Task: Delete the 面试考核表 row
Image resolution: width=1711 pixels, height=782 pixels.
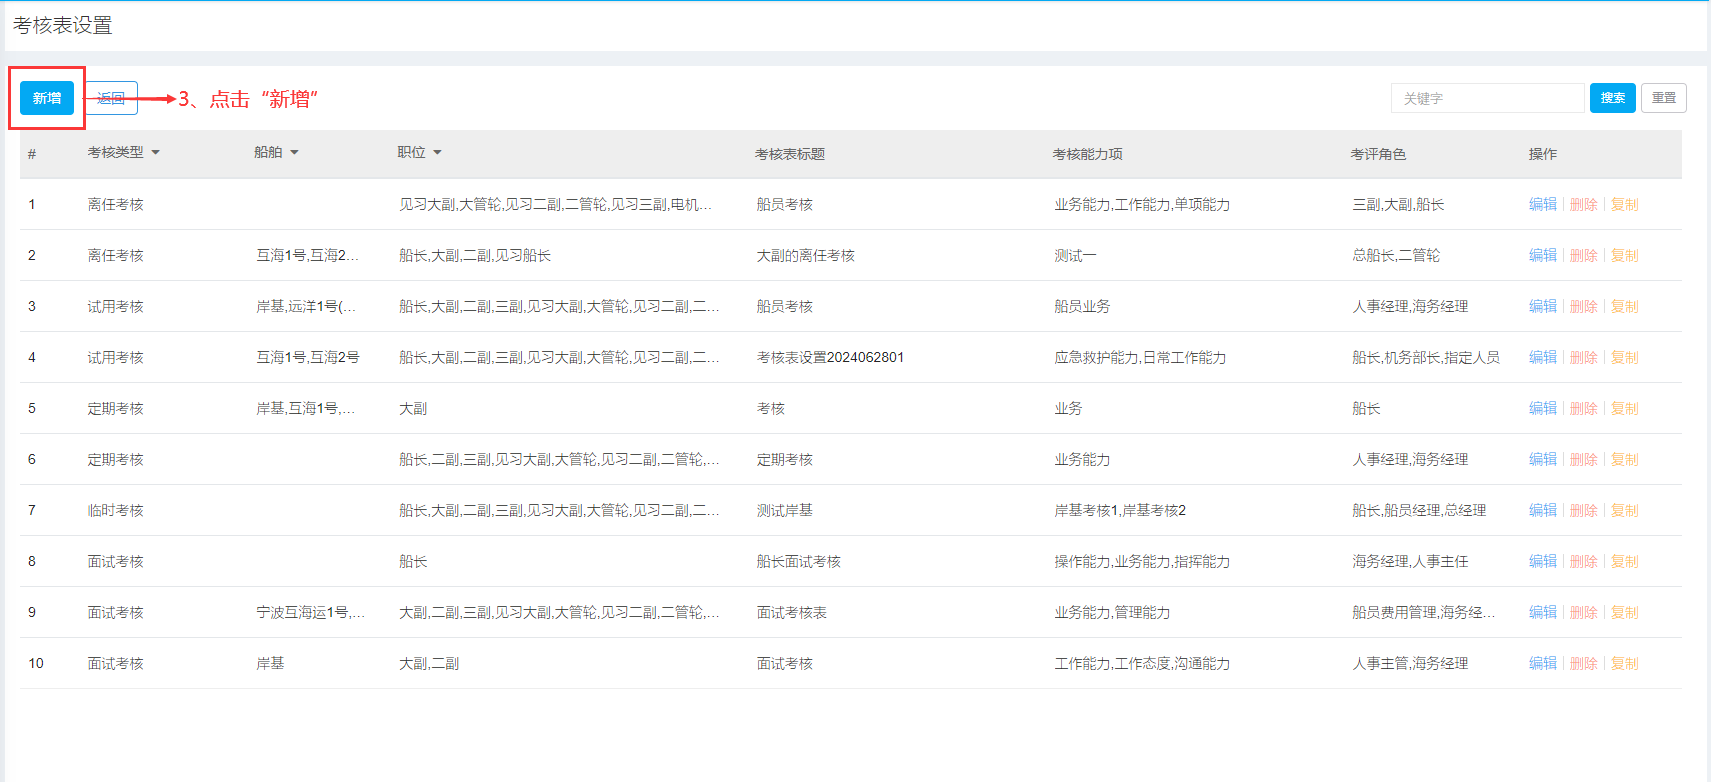Action: pyautogui.click(x=1583, y=612)
